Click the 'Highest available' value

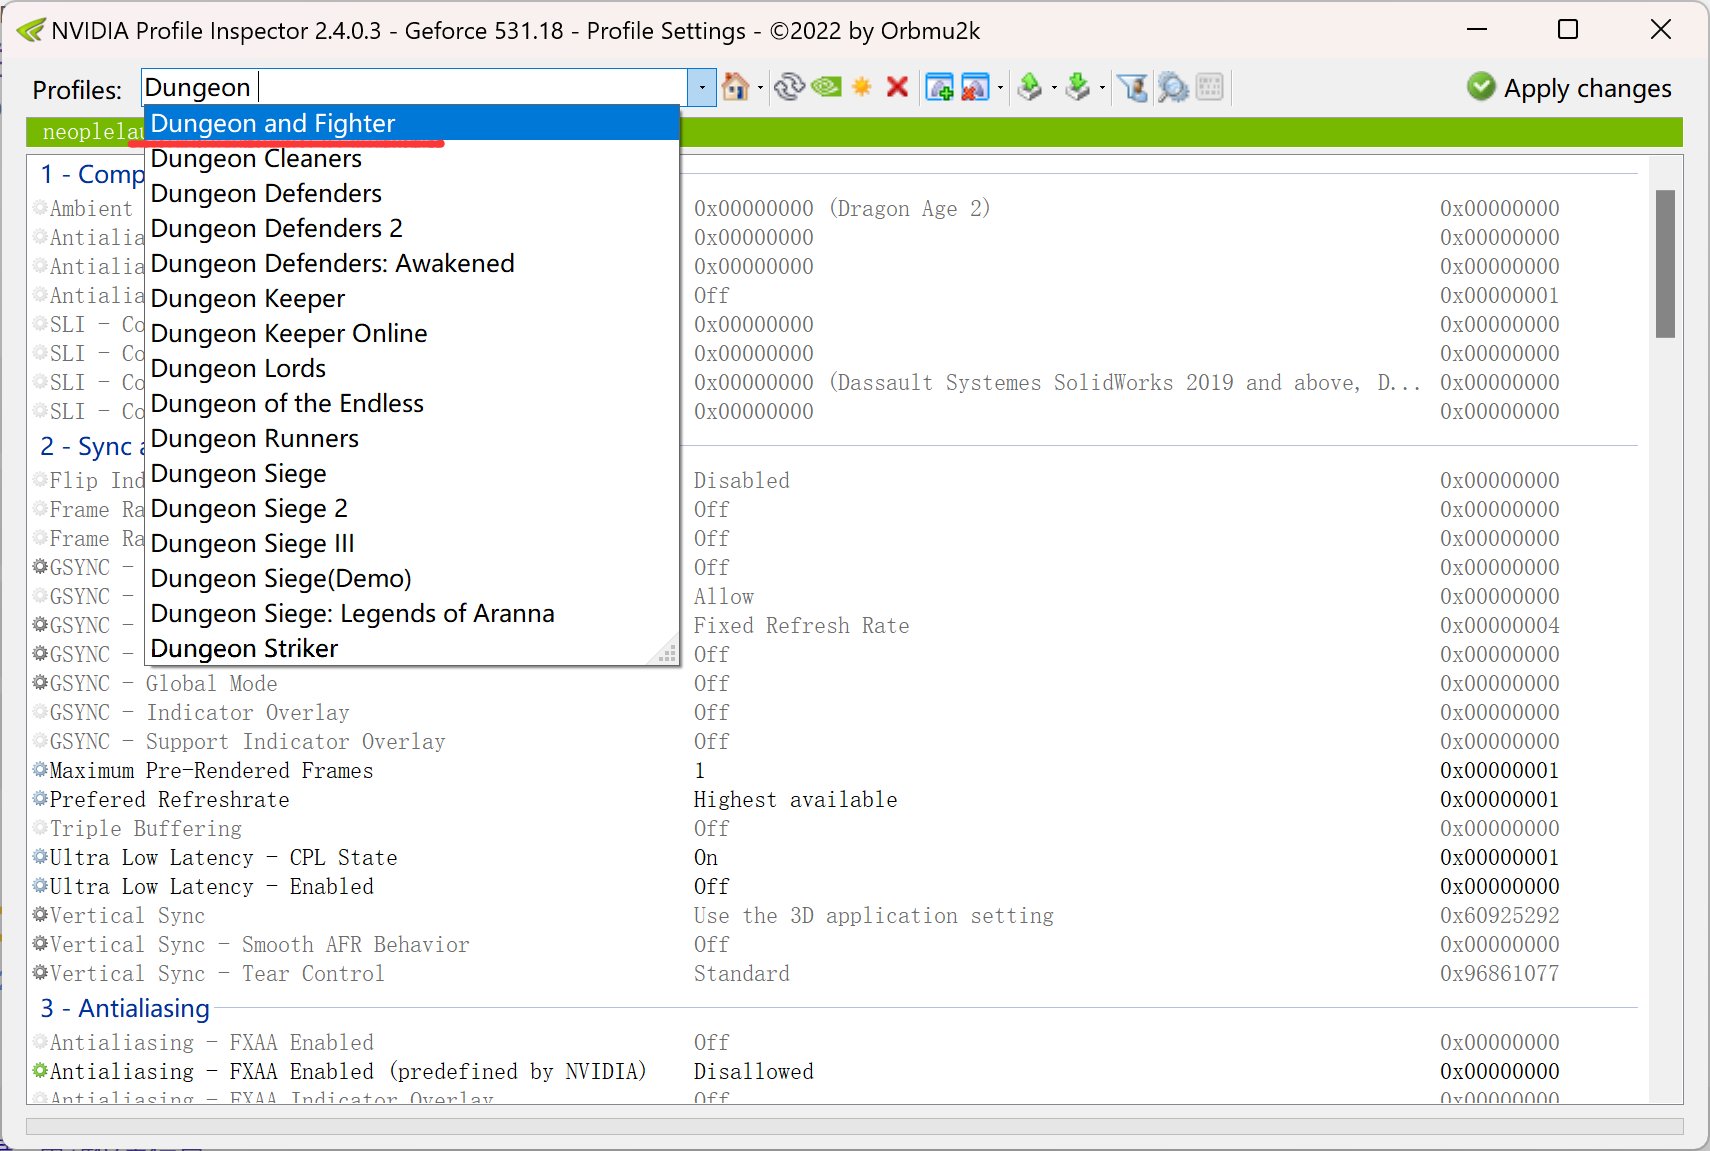[795, 800]
